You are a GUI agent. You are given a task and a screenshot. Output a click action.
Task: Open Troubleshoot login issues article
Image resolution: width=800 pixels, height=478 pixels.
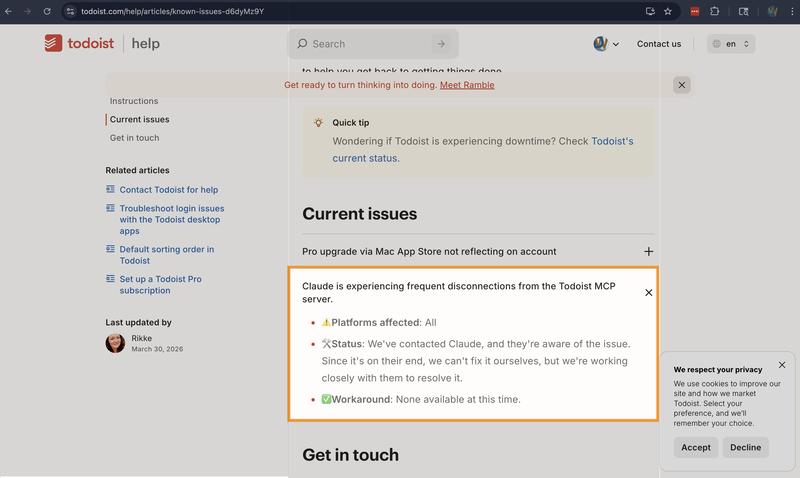[171, 219]
